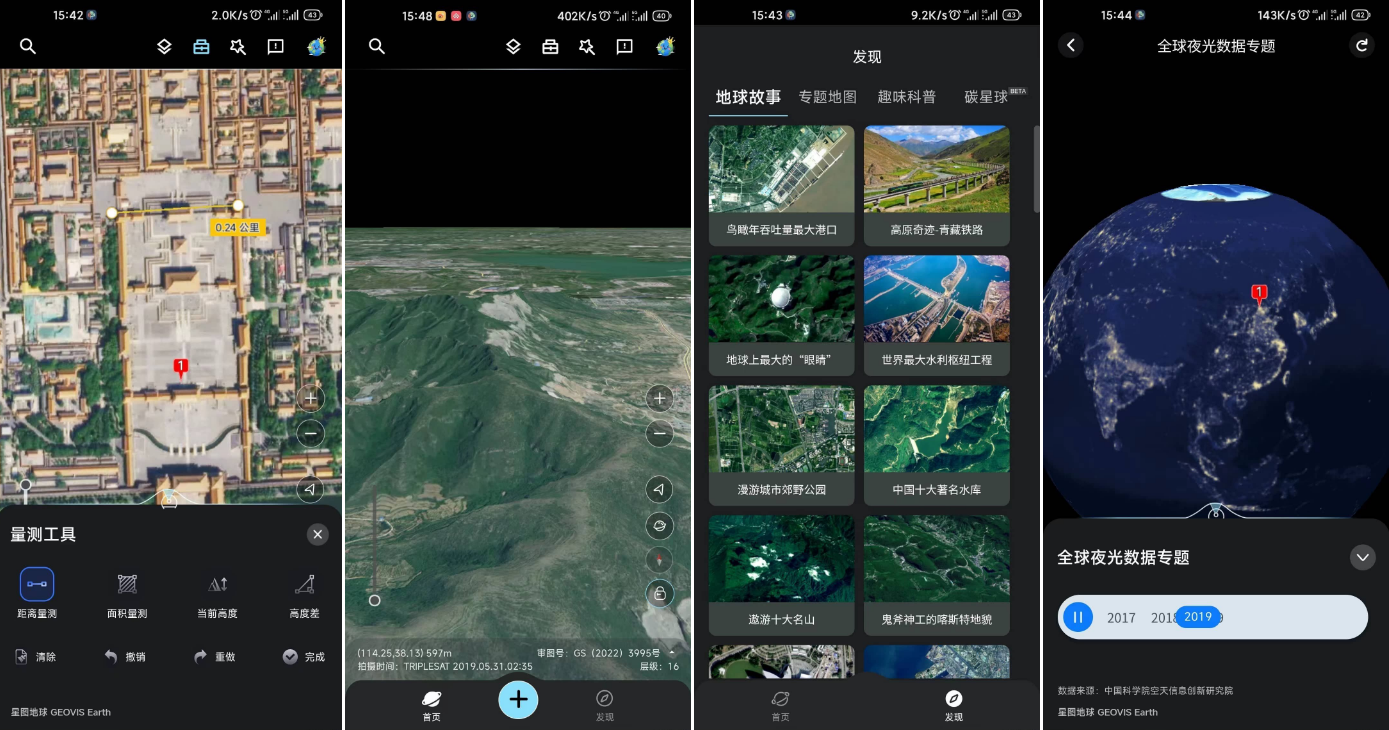The height and width of the screenshot is (730, 1389).
Task: Open the 漫游城市郊野公园 story card
Action: click(x=781, y=446)
